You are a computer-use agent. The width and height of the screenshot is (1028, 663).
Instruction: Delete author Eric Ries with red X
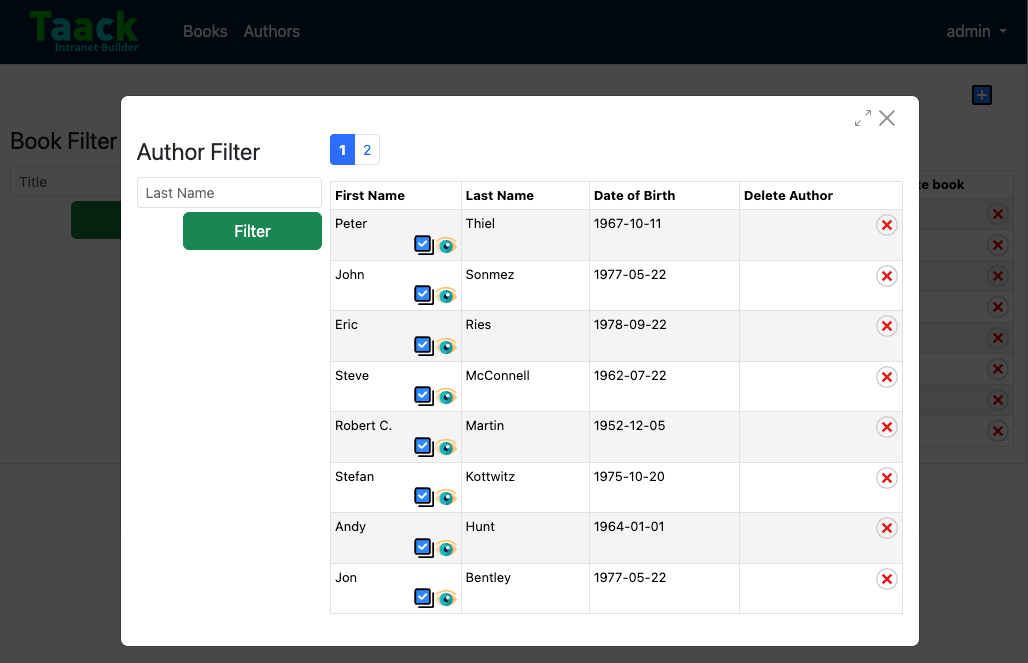(x=886, y=326)
